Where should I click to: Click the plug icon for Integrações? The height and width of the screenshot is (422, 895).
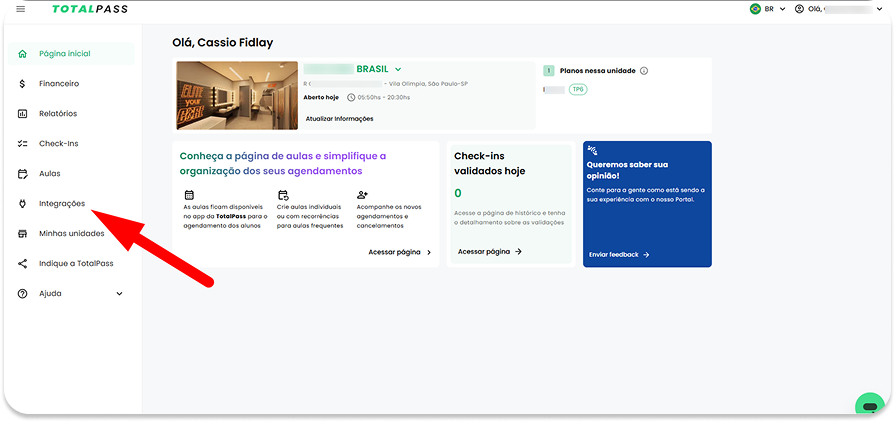22,204
